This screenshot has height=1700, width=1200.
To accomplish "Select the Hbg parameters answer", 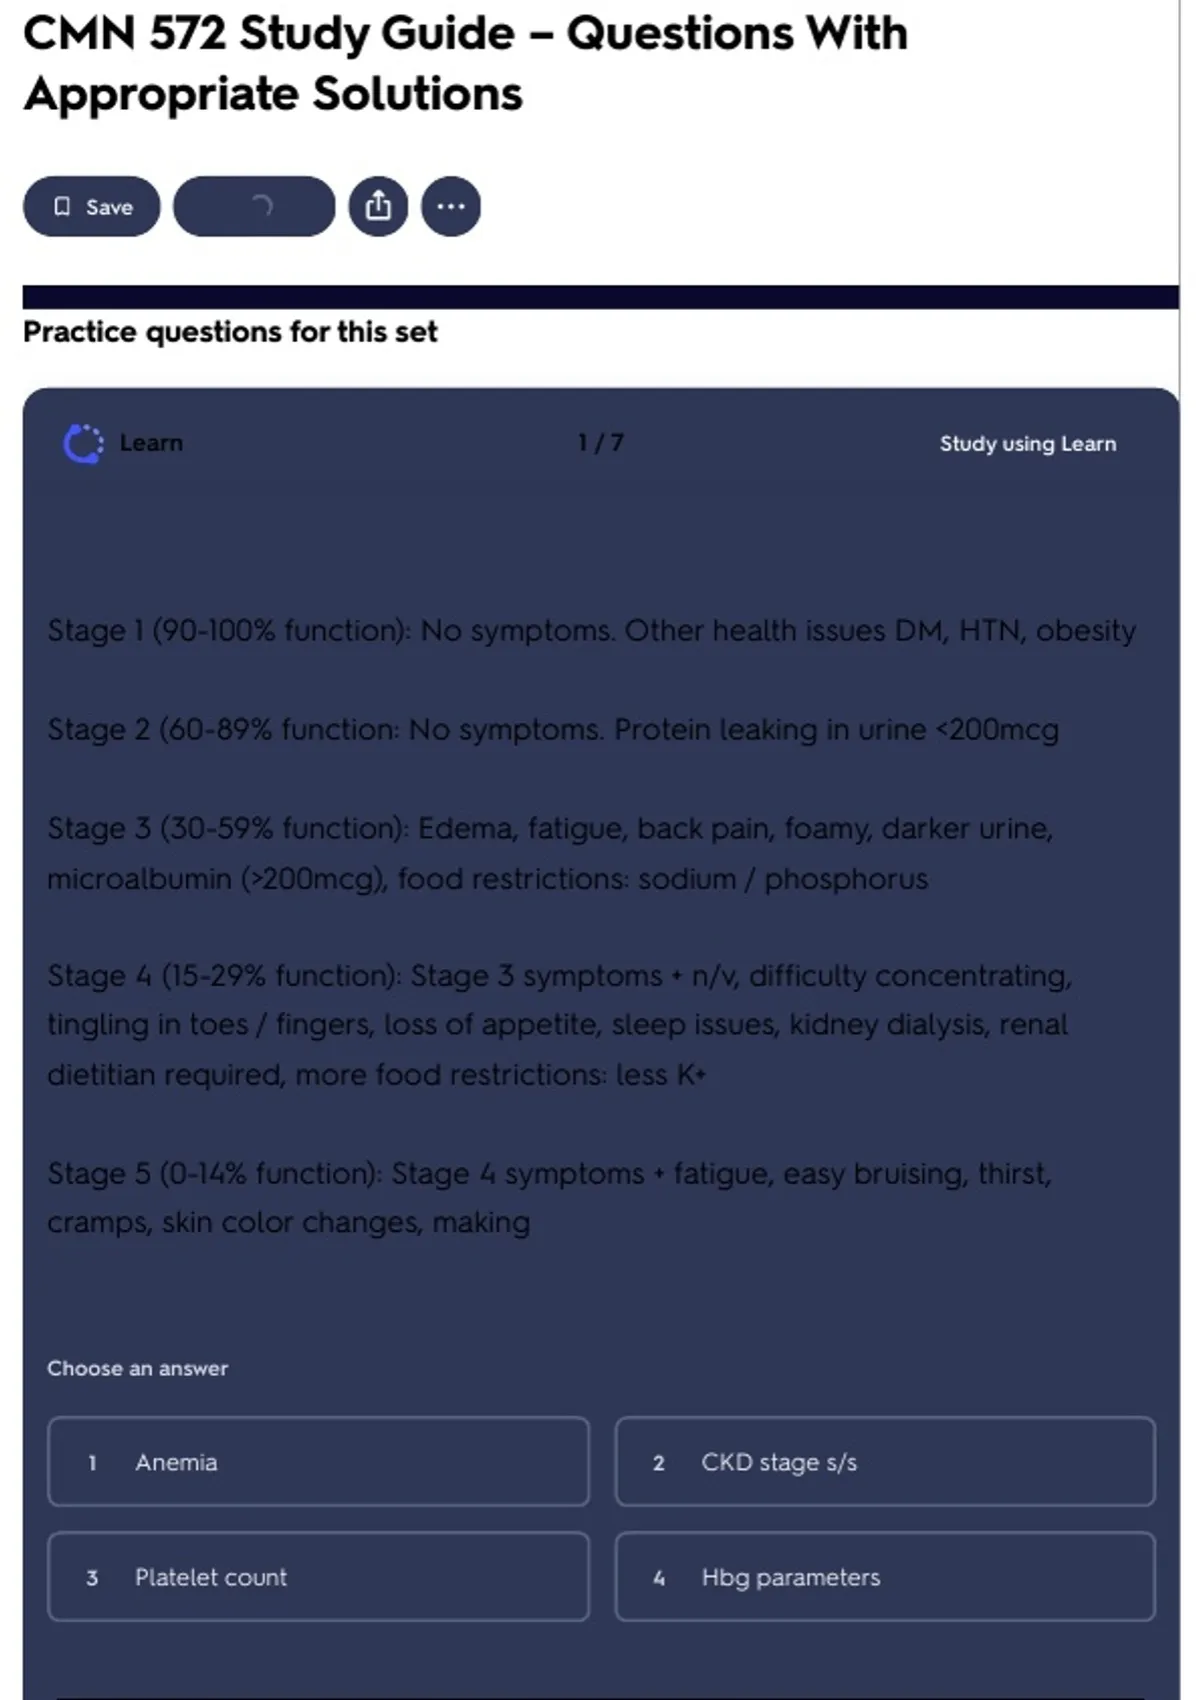I will 885,1577.
